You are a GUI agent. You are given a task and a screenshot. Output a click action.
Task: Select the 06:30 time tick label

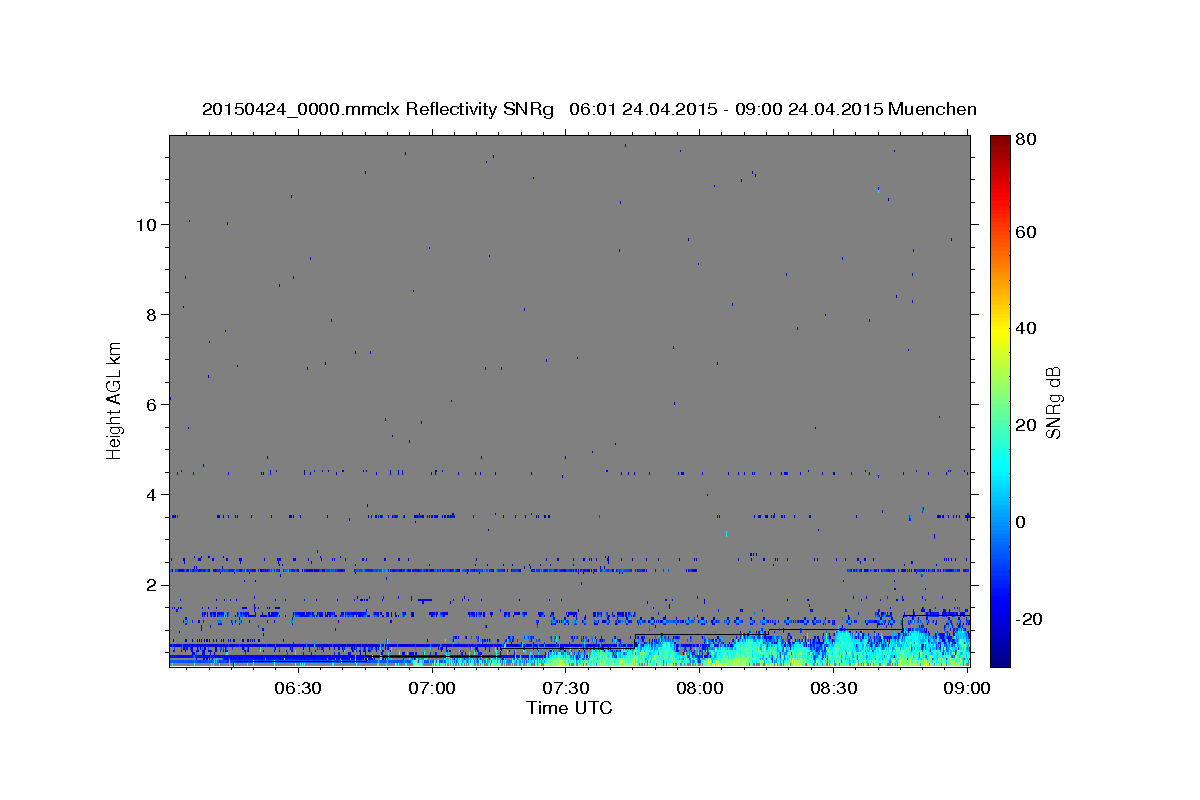(297, 688)
